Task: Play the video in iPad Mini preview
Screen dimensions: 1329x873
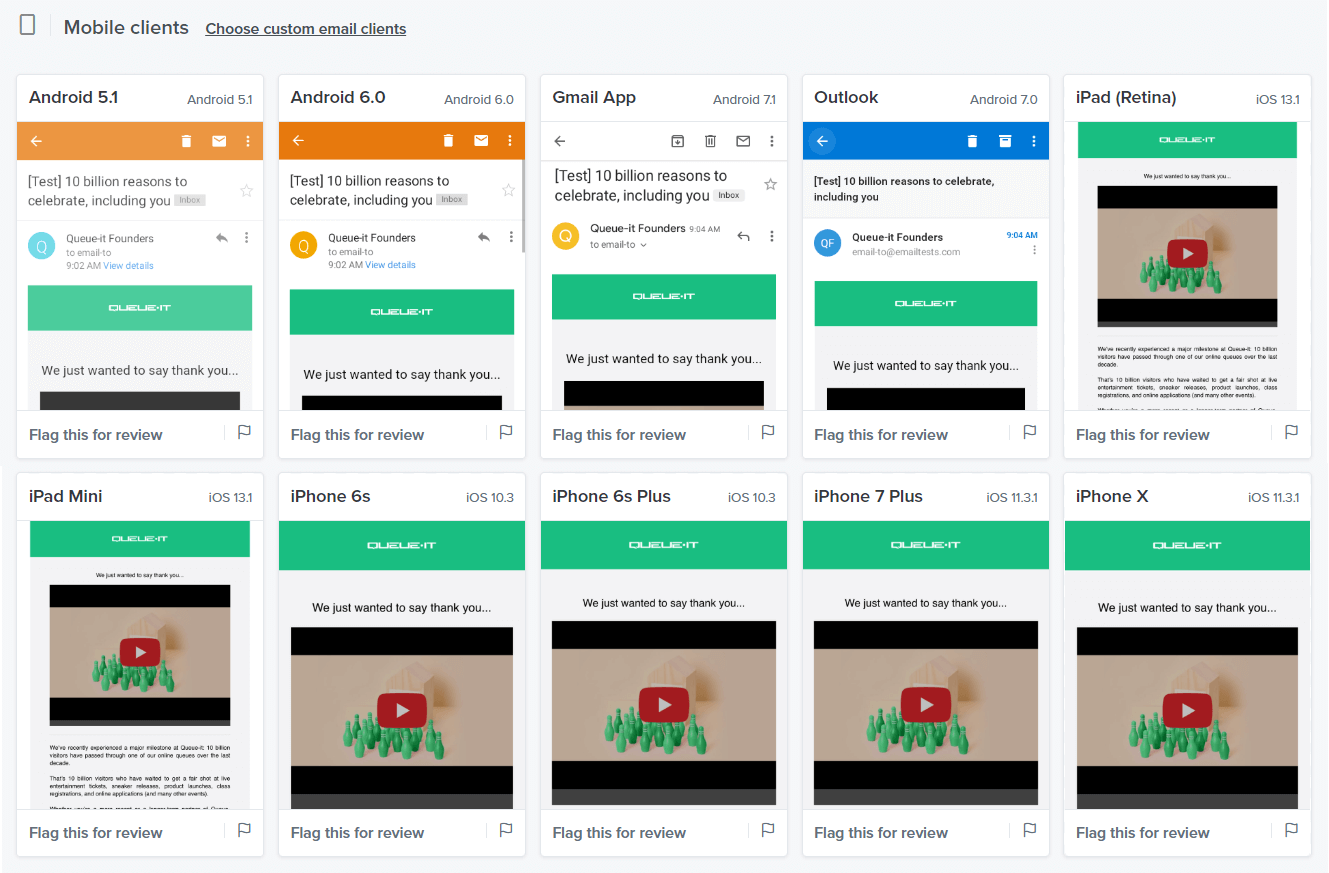Action: (x=140, y=653)
